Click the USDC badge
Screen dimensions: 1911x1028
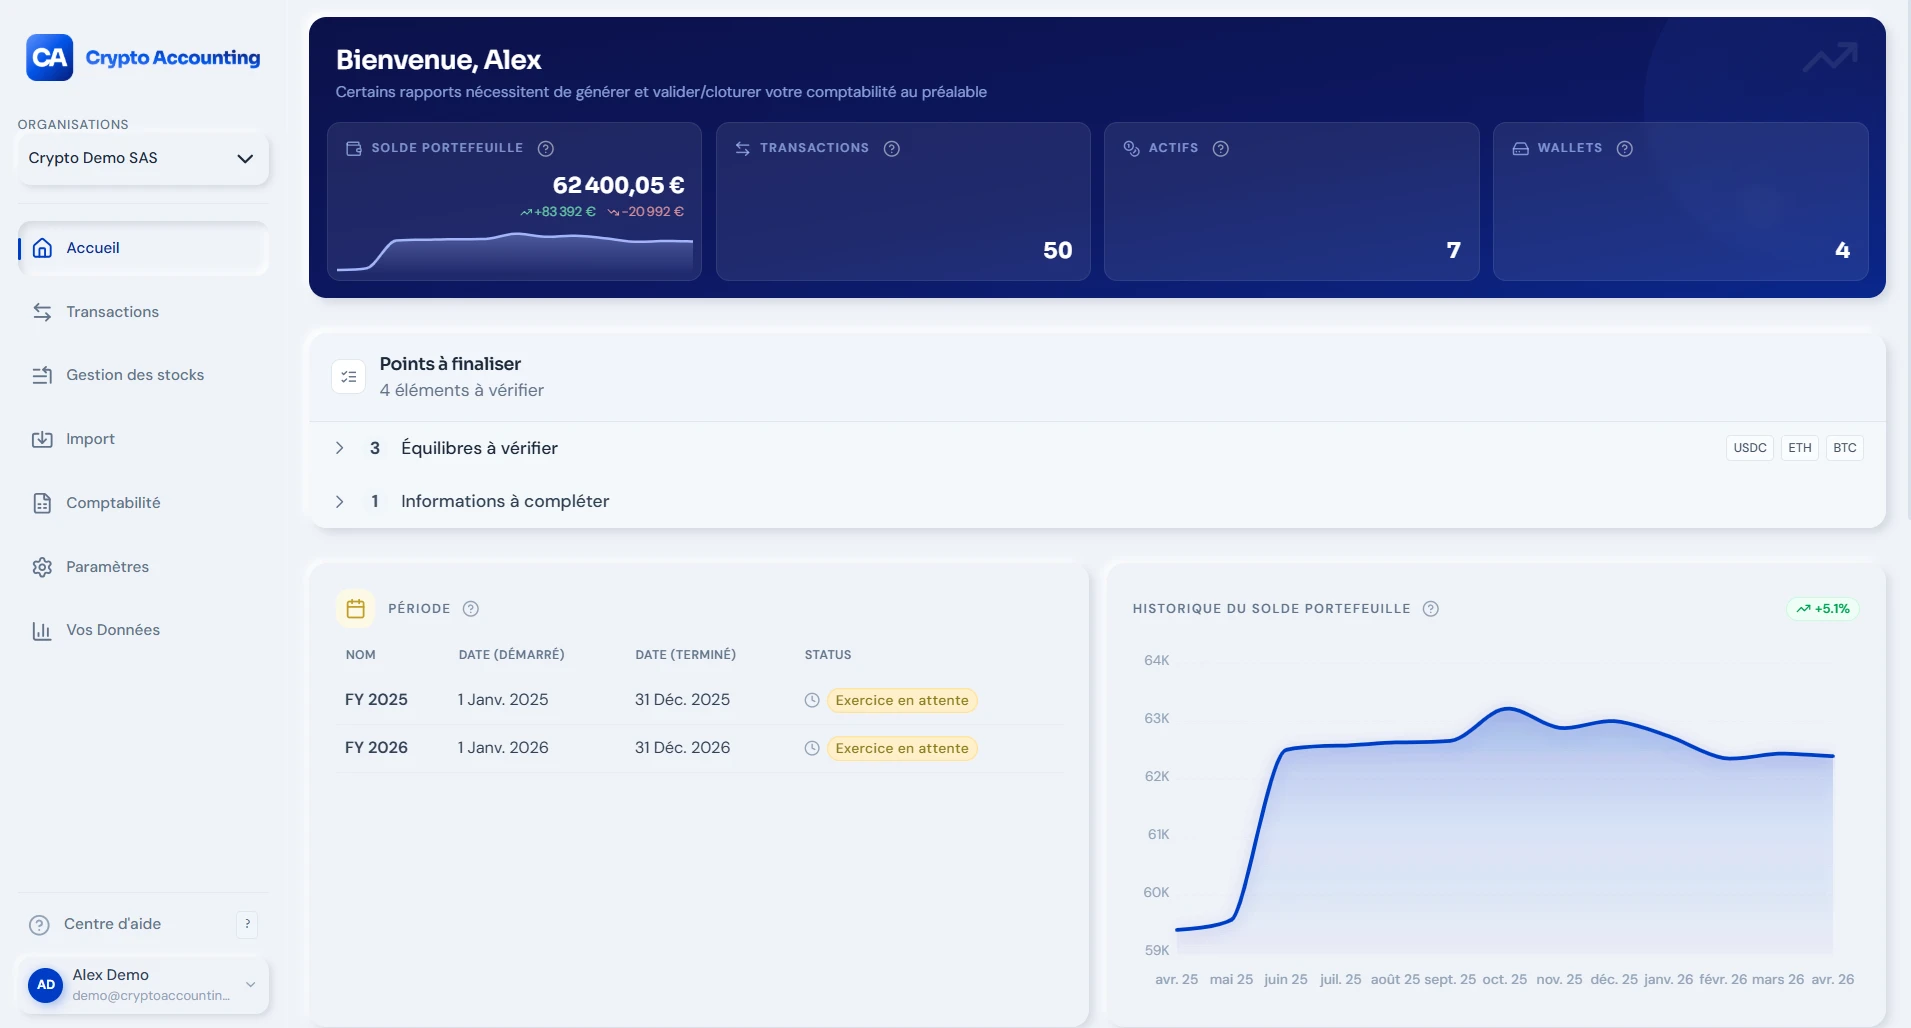click(x=1751, y=447)
